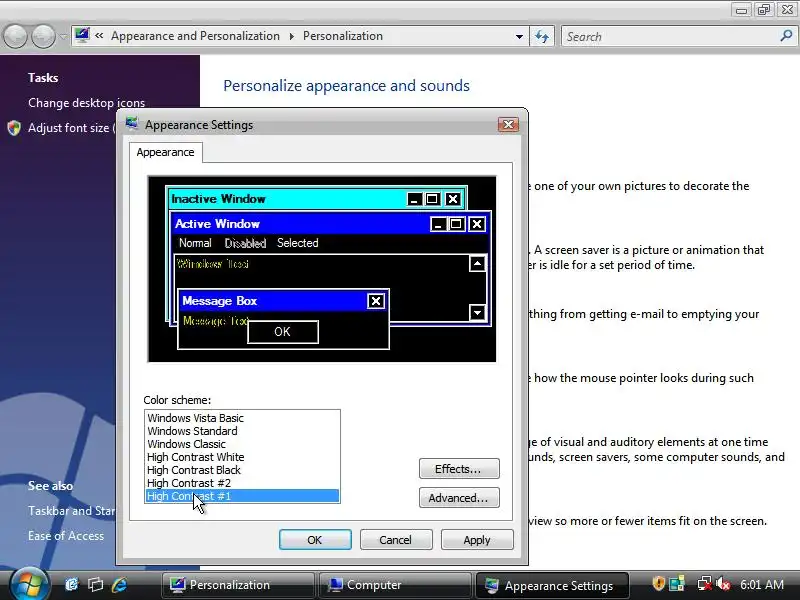Viewport: 800px width, 600px height.
Task: Open the network status tray icon
Action: point(704,584)
